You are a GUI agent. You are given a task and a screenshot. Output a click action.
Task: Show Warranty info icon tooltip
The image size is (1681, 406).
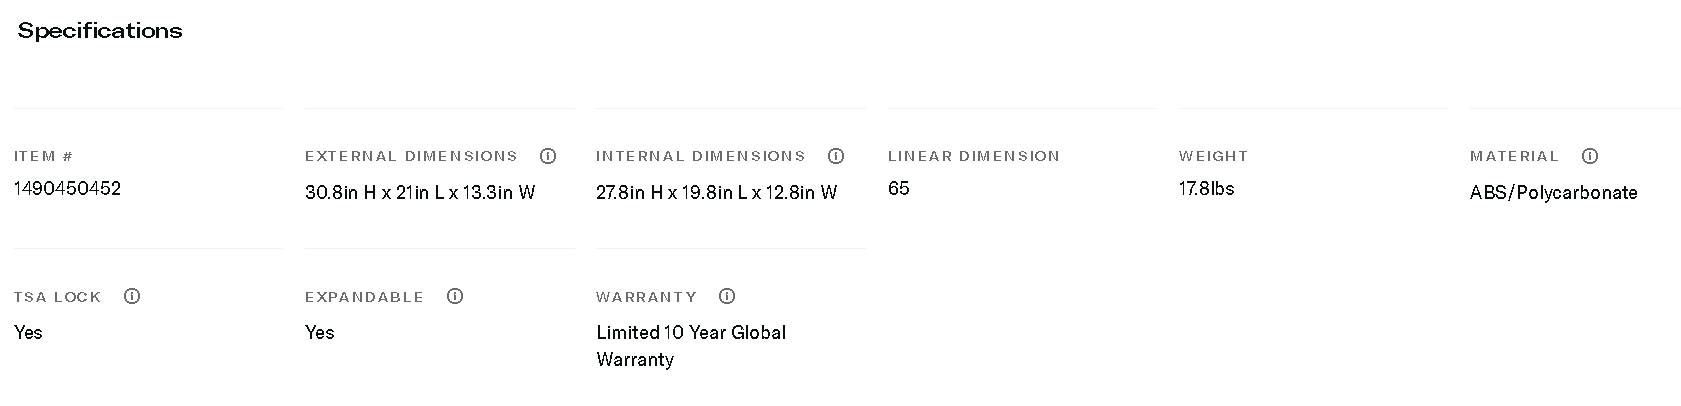727,296
